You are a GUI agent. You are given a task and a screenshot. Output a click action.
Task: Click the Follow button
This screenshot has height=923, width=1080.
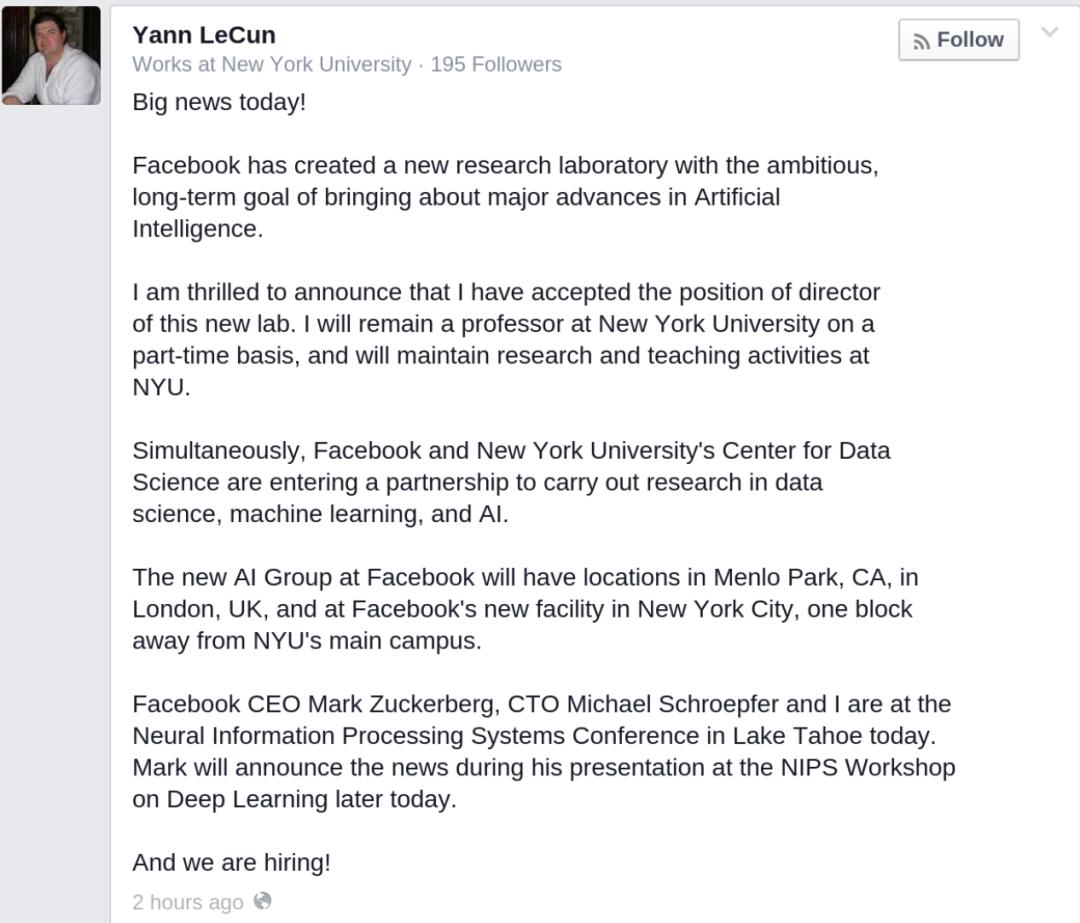[958, 40]
